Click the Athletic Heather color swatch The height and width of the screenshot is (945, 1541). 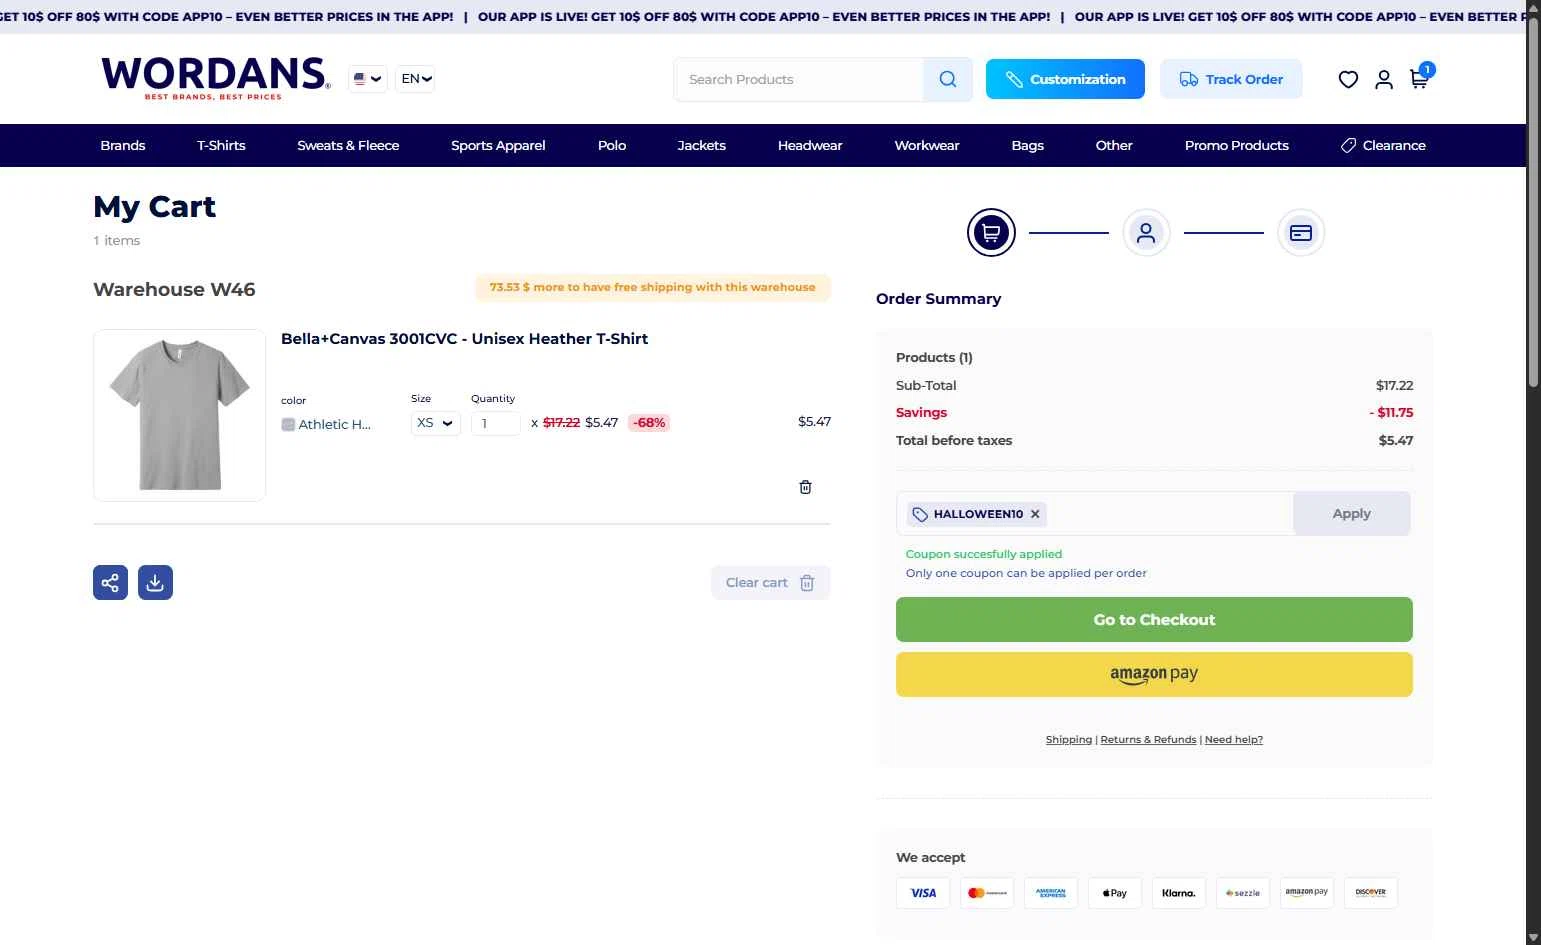pyautogui.click(x=288, y=424)
